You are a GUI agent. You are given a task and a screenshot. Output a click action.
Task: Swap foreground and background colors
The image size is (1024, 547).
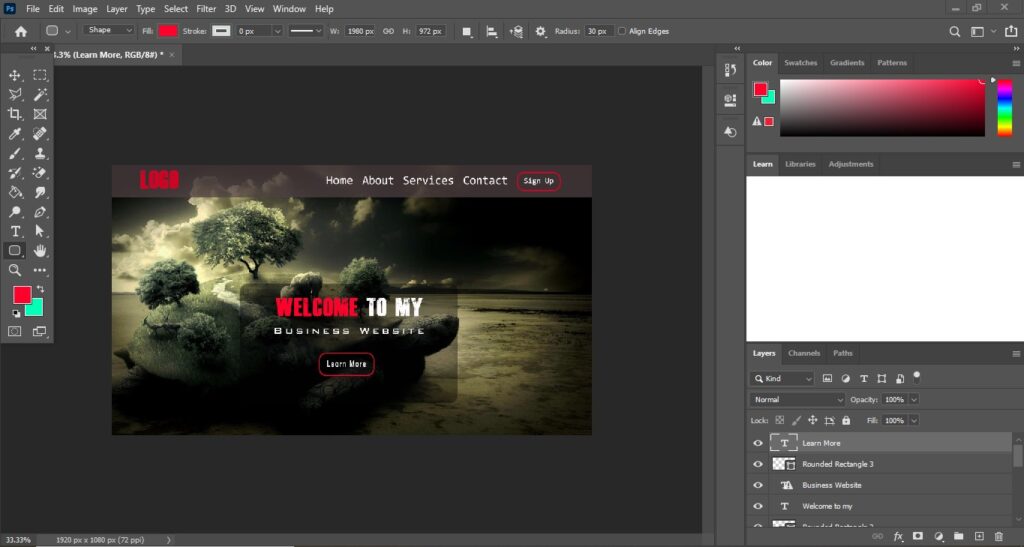(x=40, y=289)
